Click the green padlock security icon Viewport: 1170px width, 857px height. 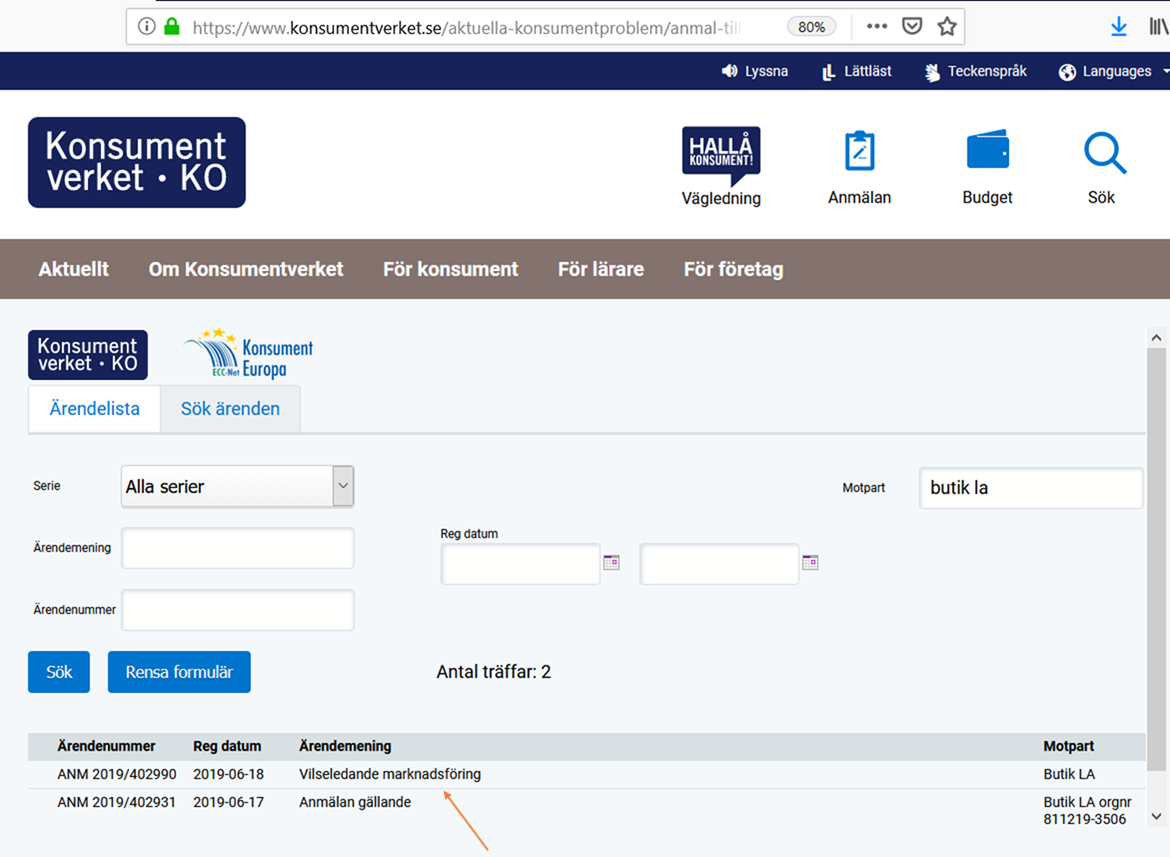click(172, 27)
